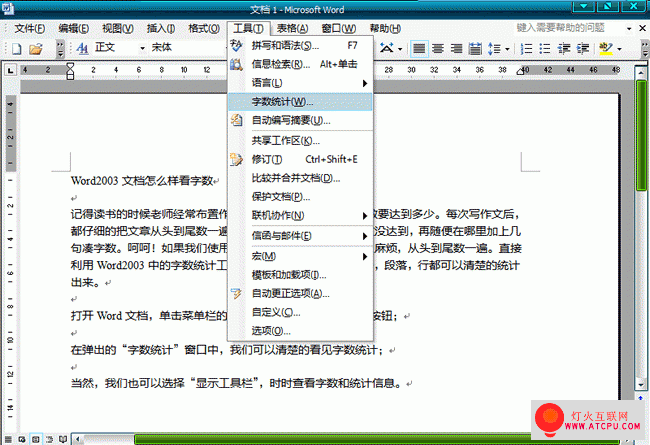This screenshot has height=445, width=650.
Task: Expand the line spacing dropdown arrow
Action: click(507, 49)
